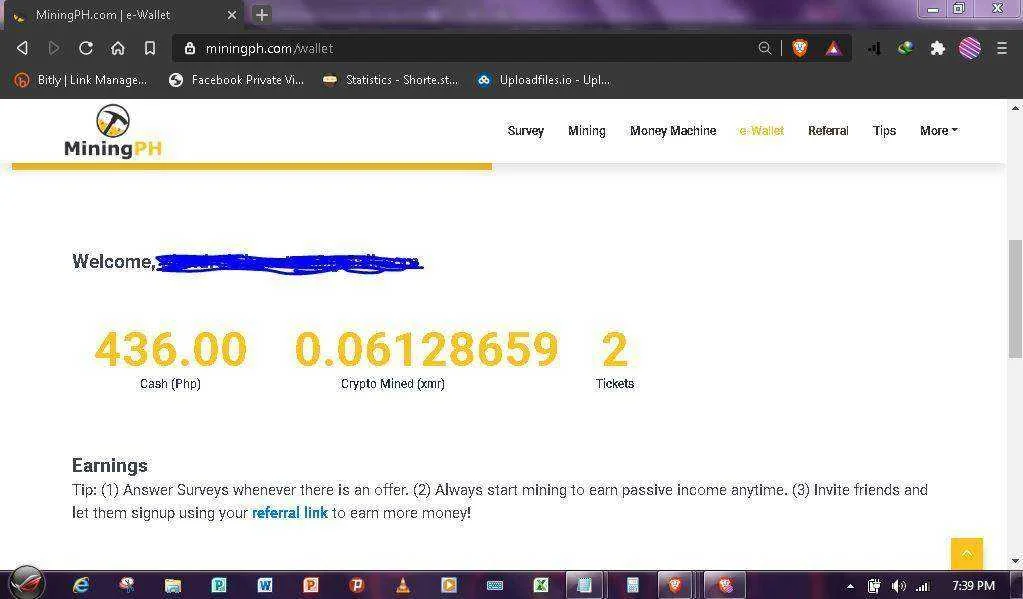Click the lock icon in the address bar
This screenshot has width=1023, height=599.
click(x=190, y=48)
